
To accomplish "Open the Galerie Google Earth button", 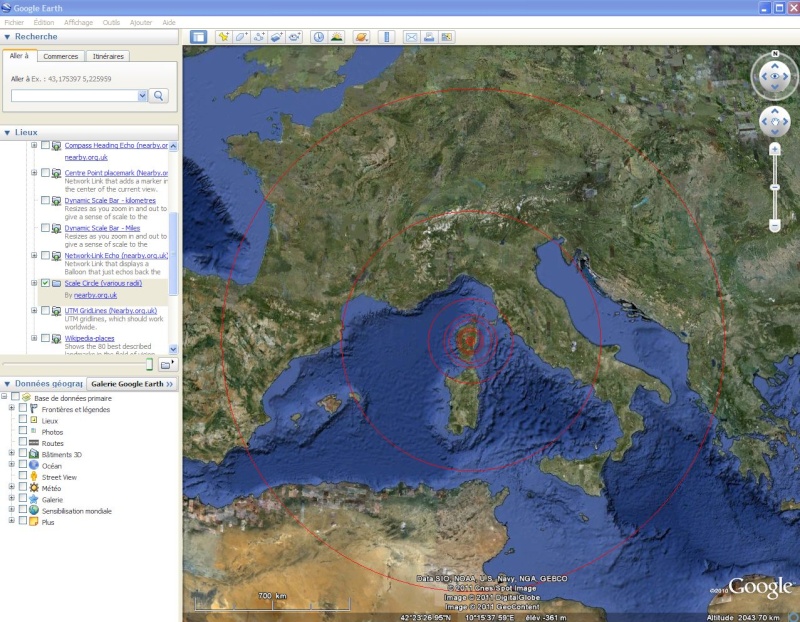I will point(132,384).
